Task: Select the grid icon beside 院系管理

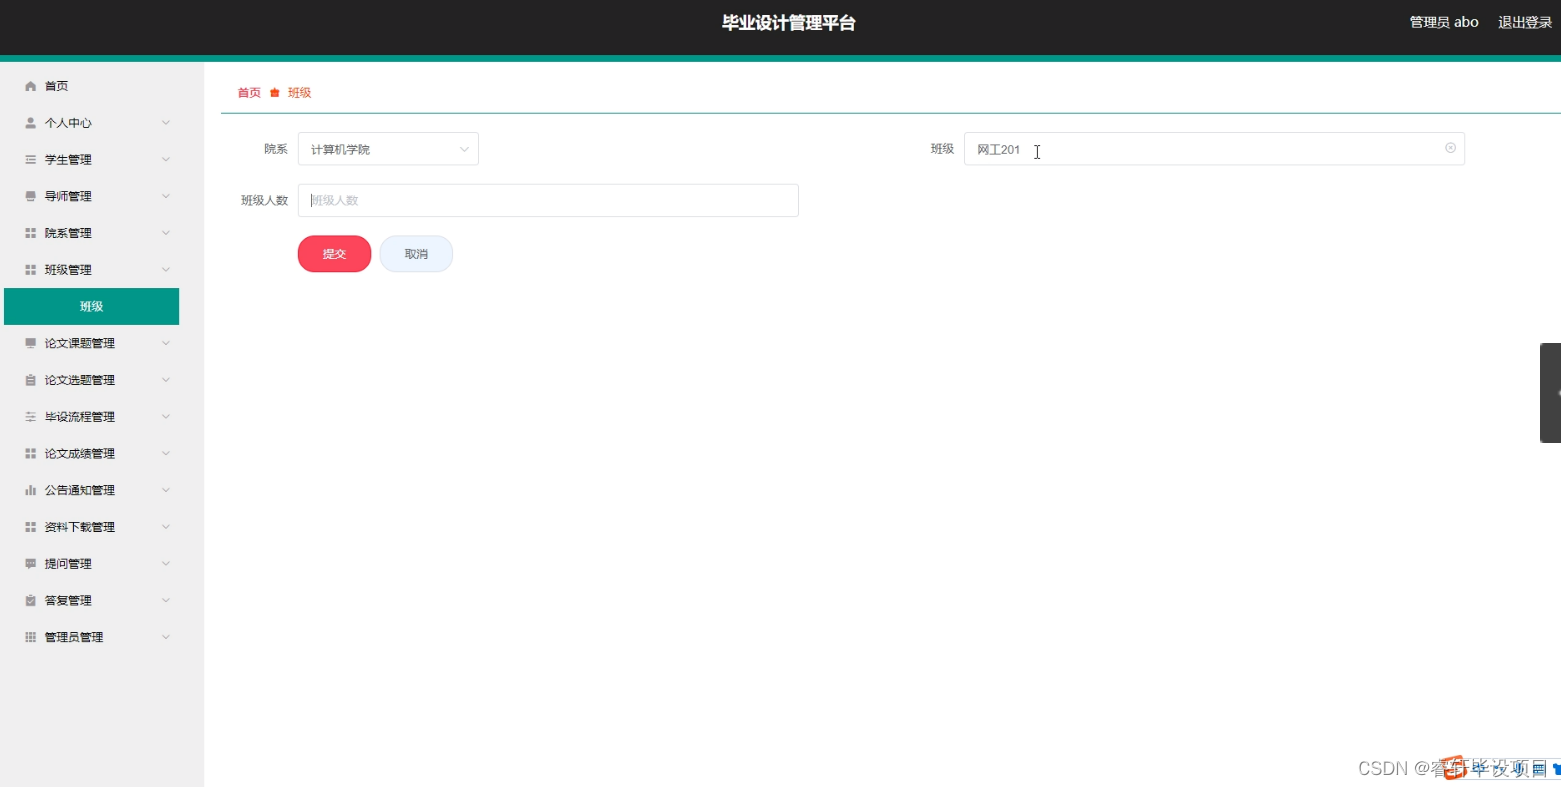Action: pyautogui.click(x=30, y=232)
